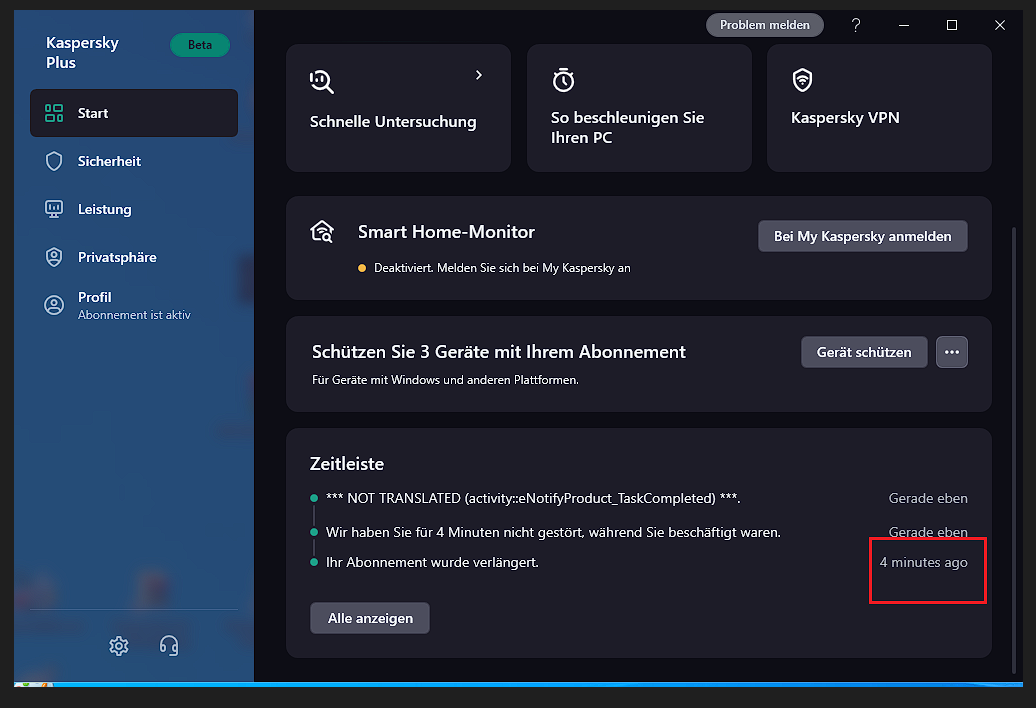Viewport: 1036px width, 708px height.
Task: Click the Profil user avatar icon
Action: click(54, 305)
